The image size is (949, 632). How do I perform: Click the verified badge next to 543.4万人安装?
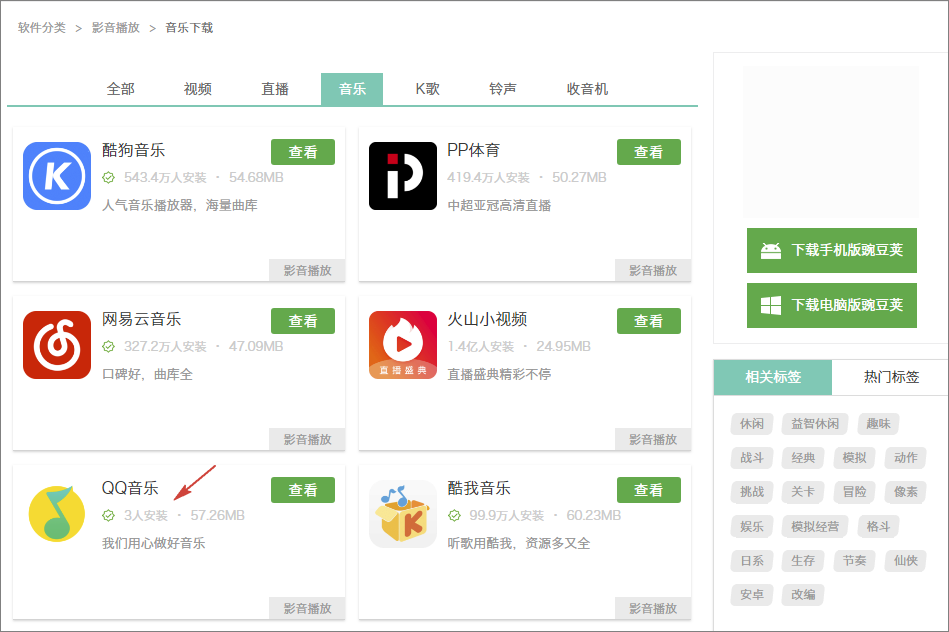click(x=108, y=177)
